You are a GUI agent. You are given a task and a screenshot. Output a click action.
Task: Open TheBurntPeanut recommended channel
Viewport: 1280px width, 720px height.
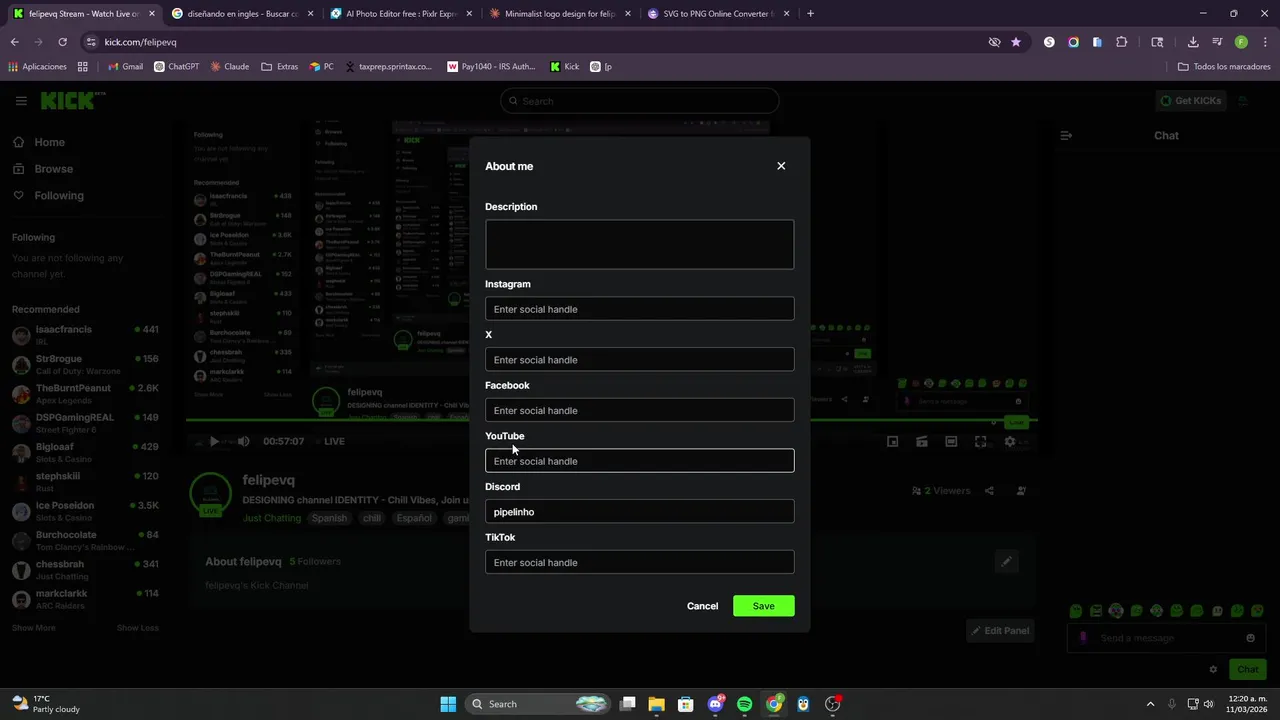85,393
